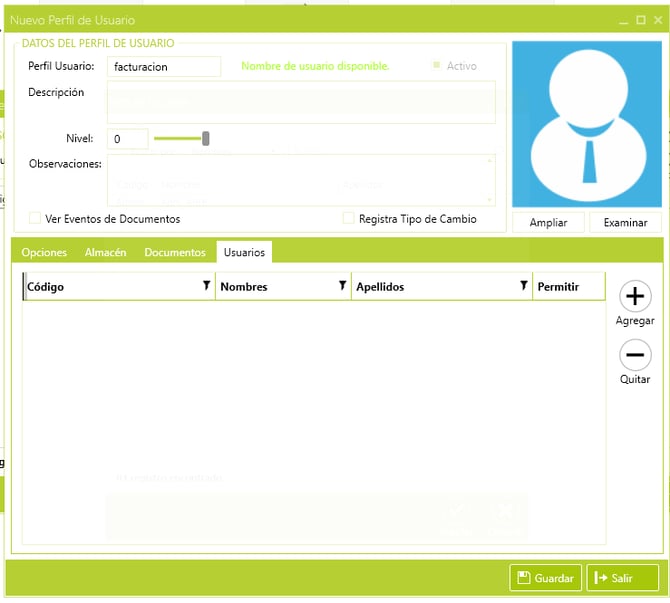
Task: Click the Salir button to exit
Action: [622, 578]
